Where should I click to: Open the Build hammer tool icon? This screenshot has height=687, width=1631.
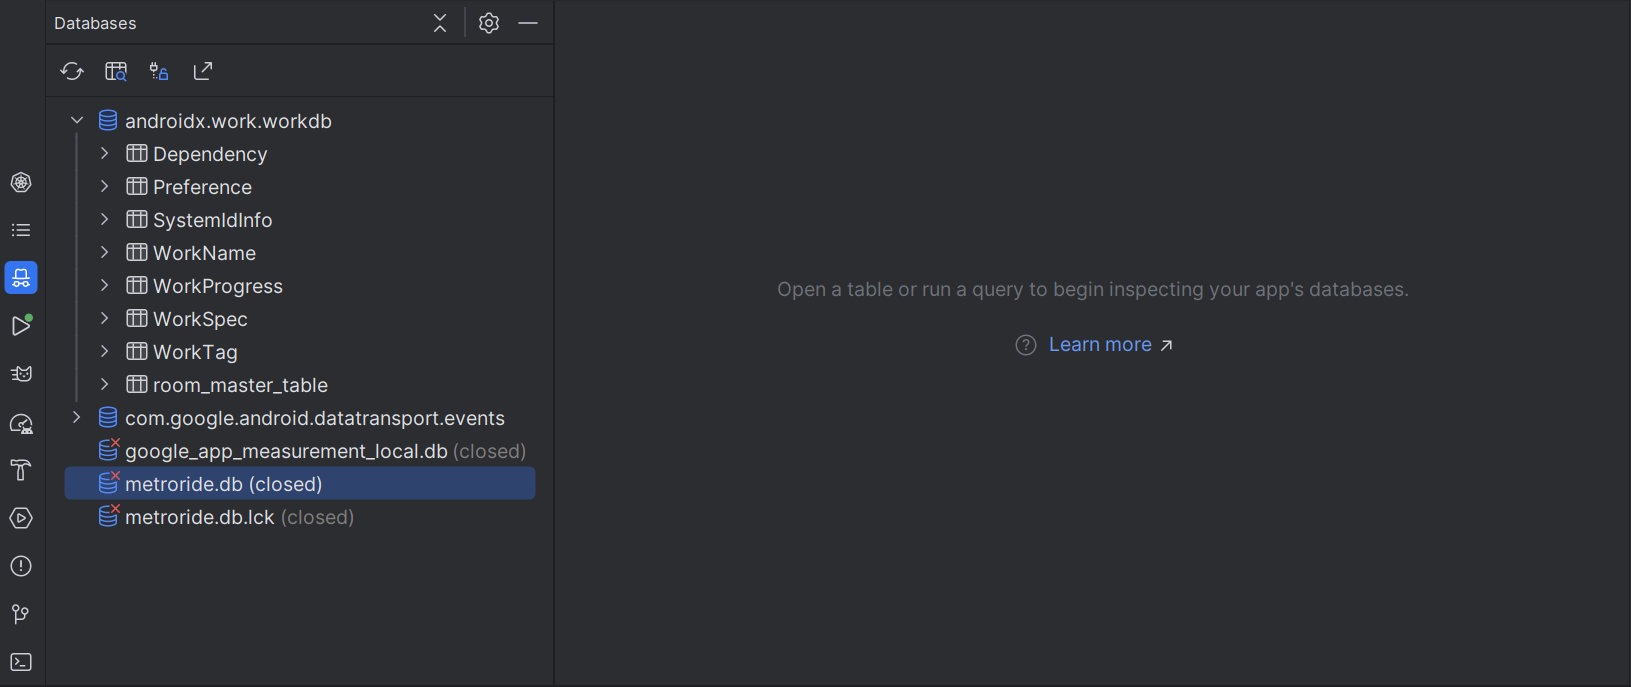(21, 470)
